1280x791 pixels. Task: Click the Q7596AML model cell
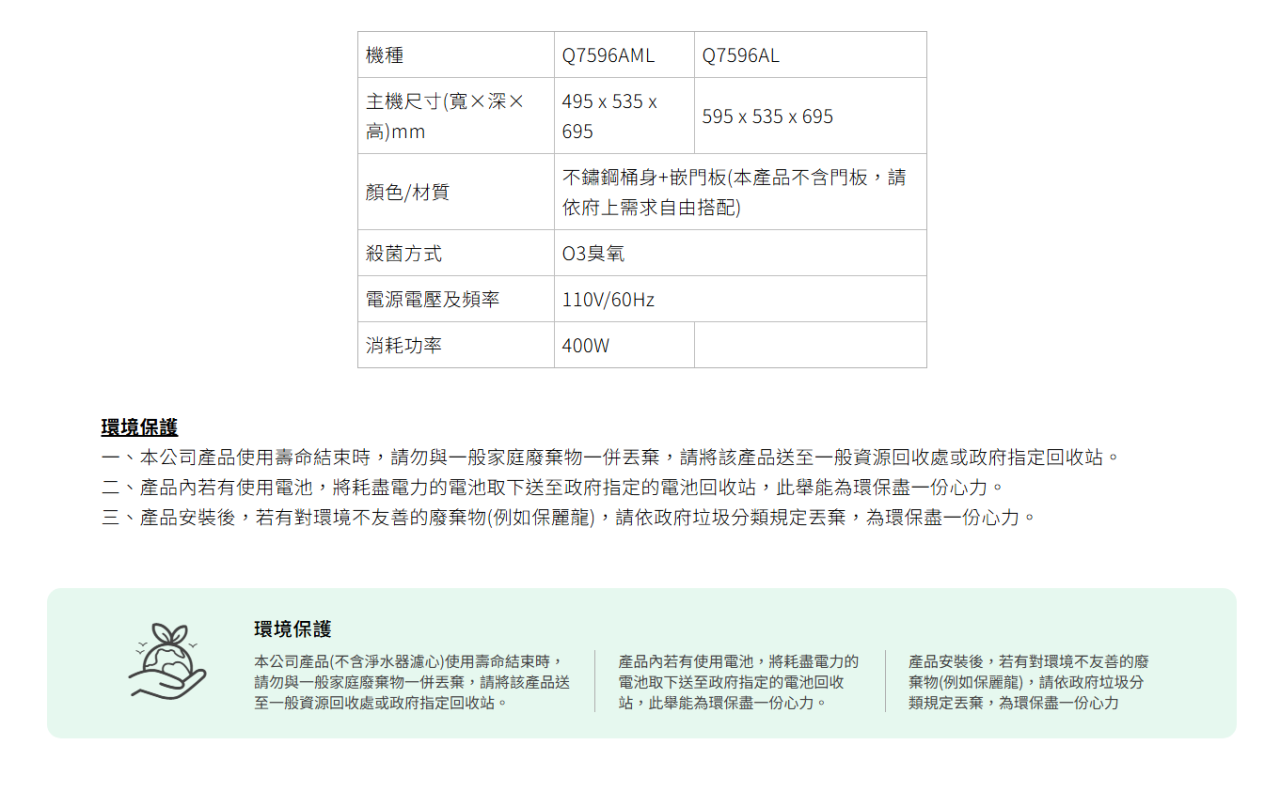tap(624, 55)
